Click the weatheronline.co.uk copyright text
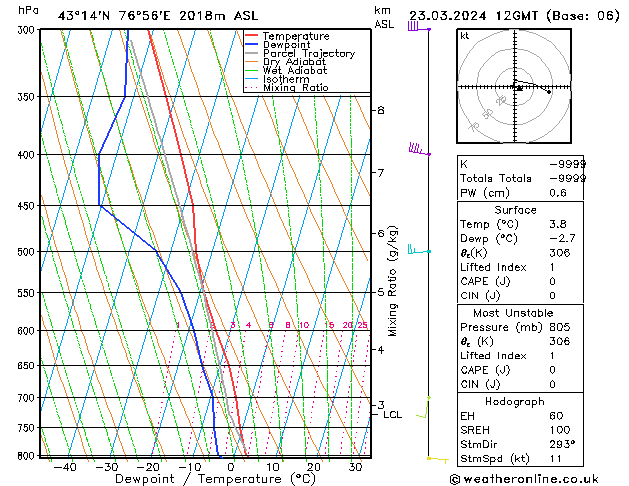 pos(523,479)
